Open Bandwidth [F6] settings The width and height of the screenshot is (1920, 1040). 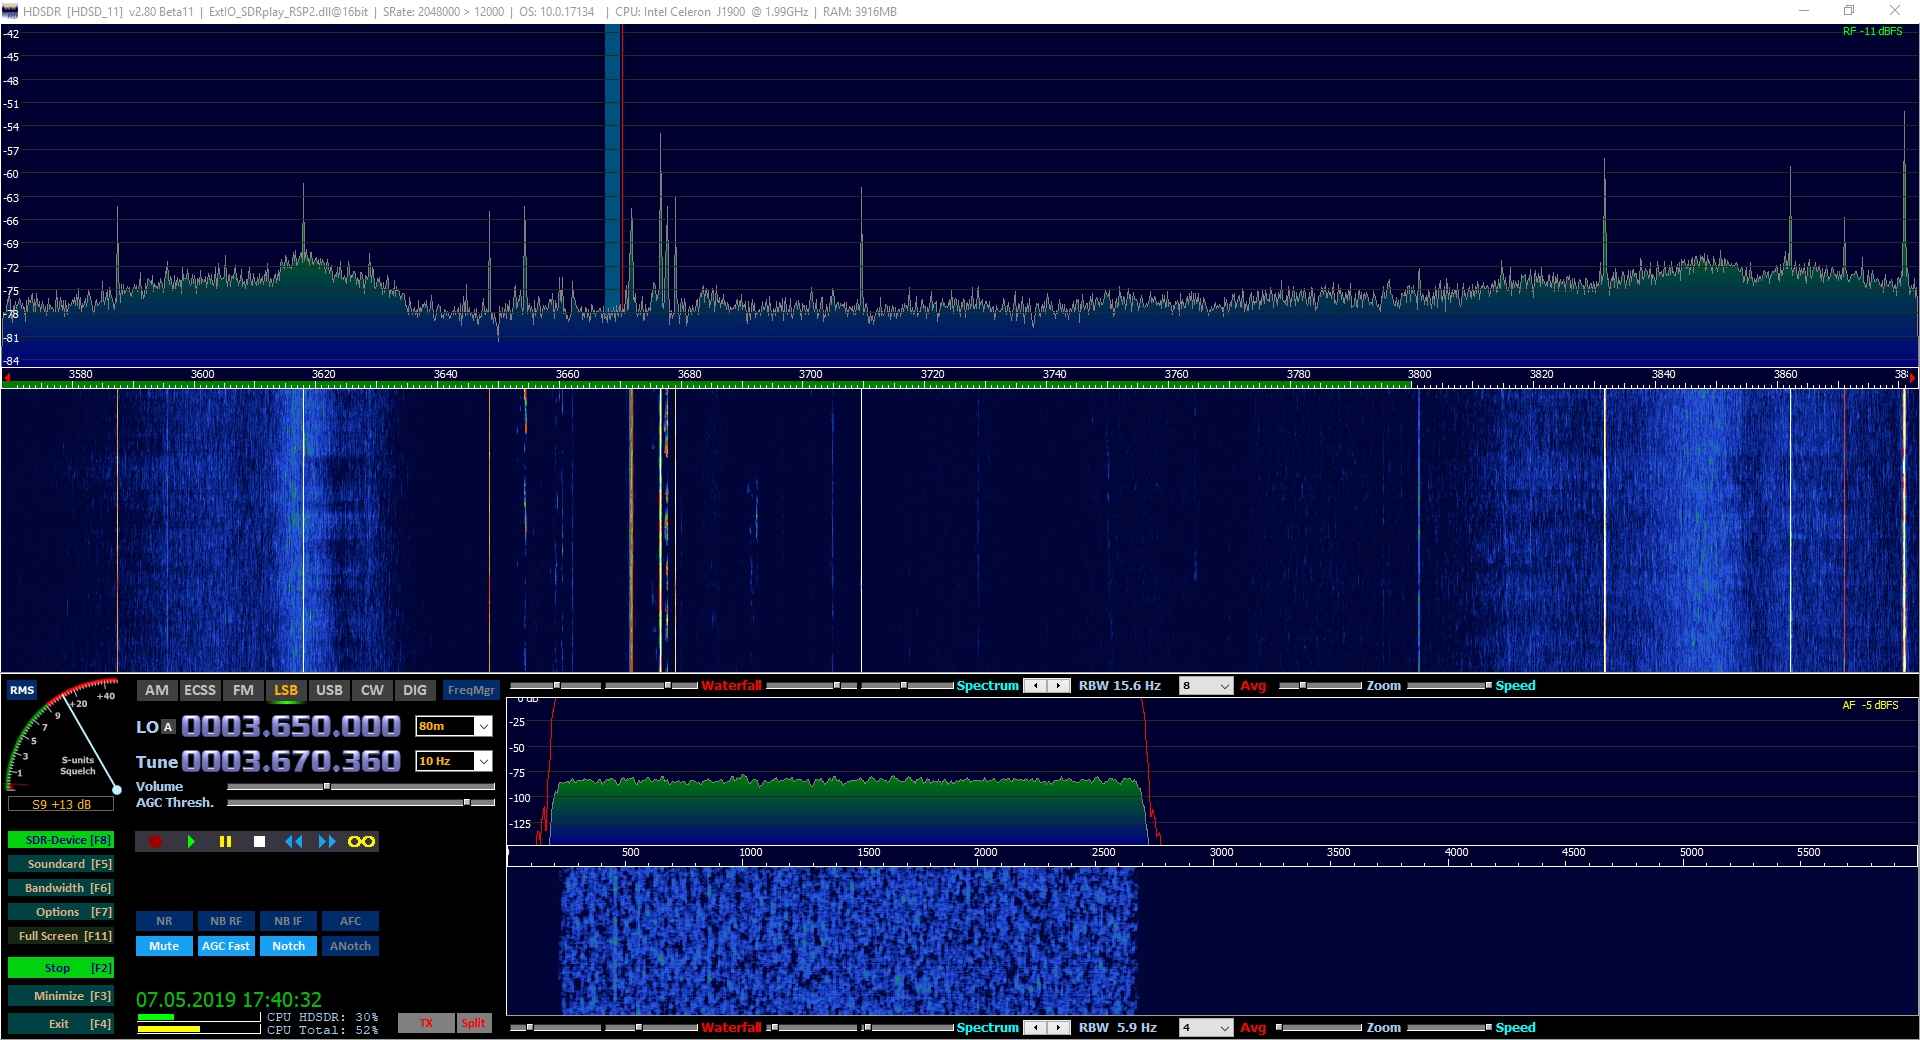click(61, 888)
